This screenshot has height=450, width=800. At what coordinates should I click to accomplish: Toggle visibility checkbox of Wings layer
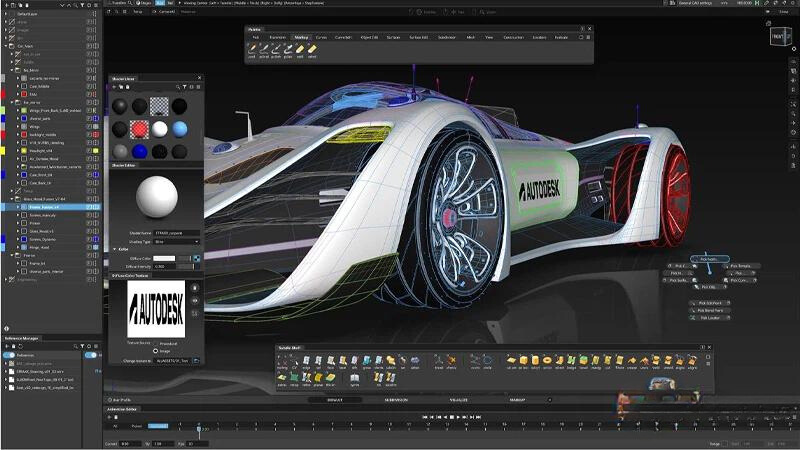pyautogui.click(x=89, y=127)
